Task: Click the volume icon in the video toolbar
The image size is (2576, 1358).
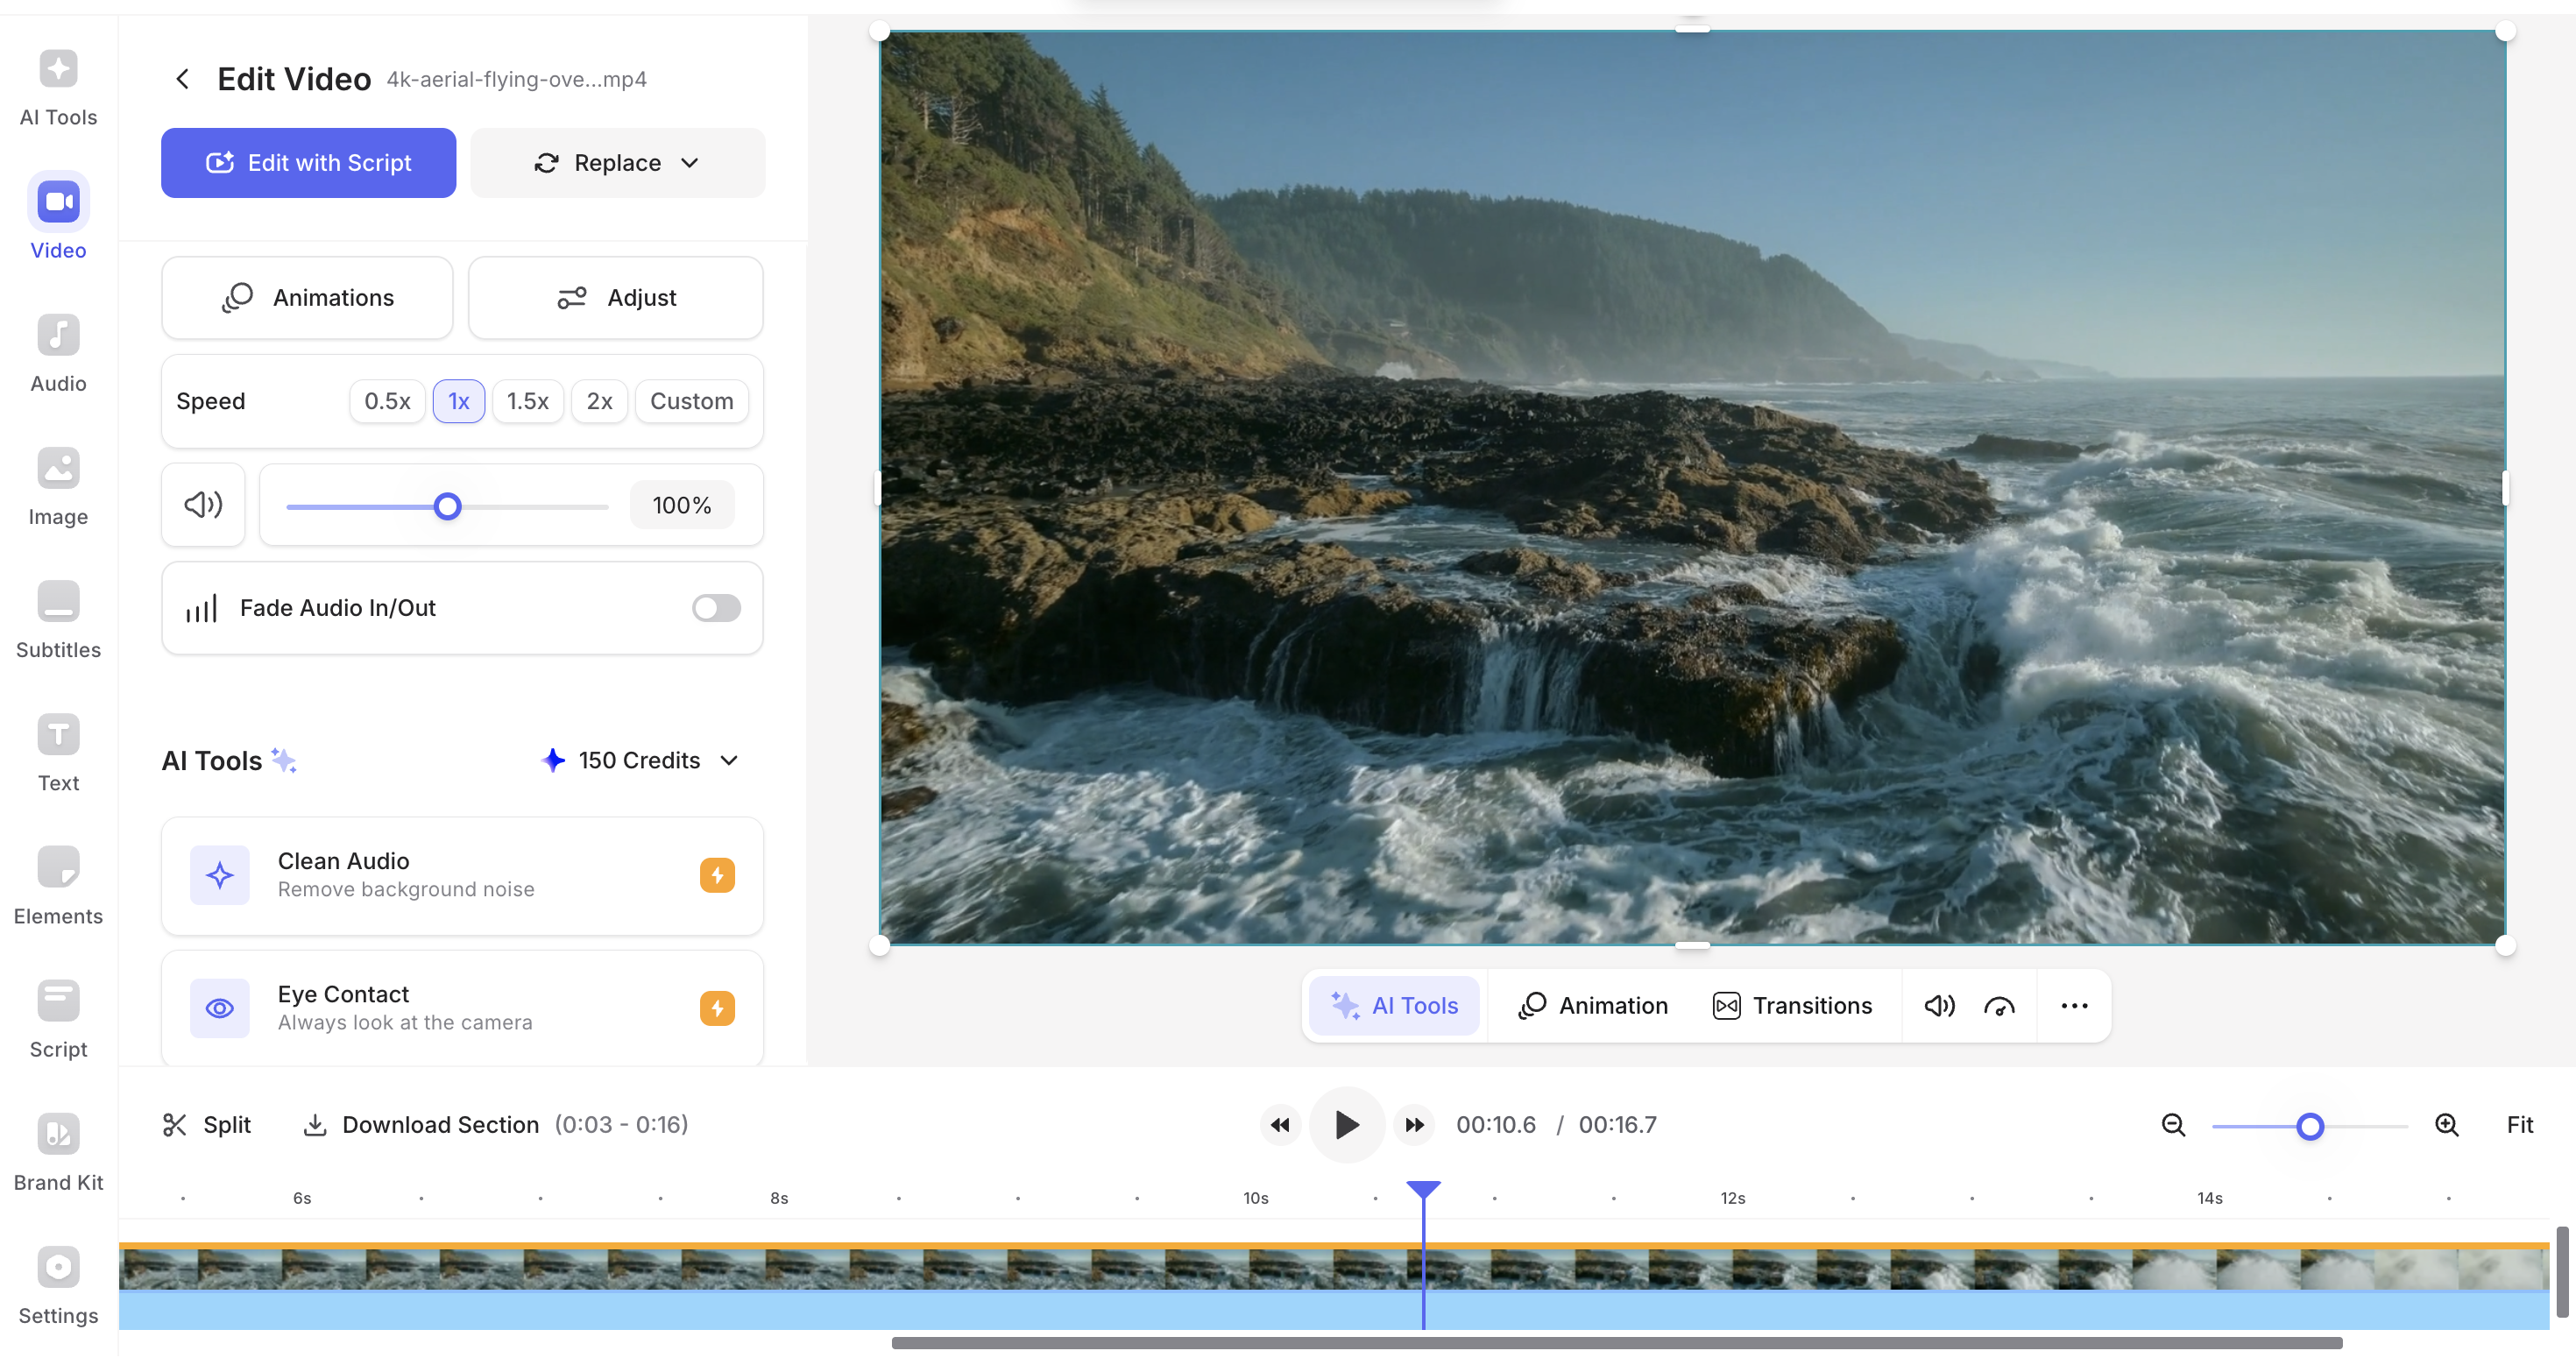Action: [1938, 1006]
